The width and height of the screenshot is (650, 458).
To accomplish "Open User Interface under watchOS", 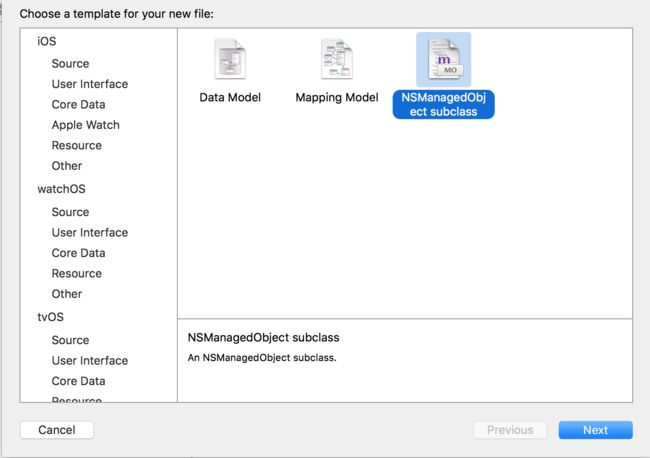I will [x=90, y=233].
